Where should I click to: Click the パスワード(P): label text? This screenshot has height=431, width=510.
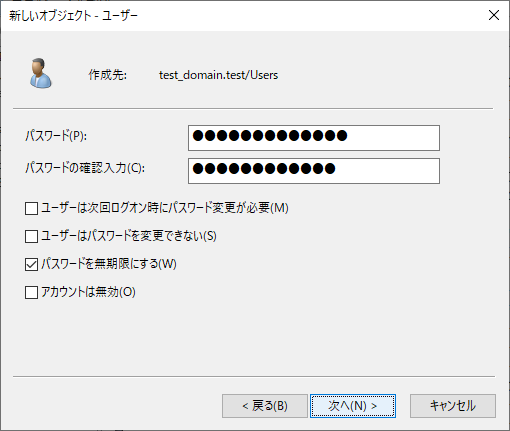point(56,136)
